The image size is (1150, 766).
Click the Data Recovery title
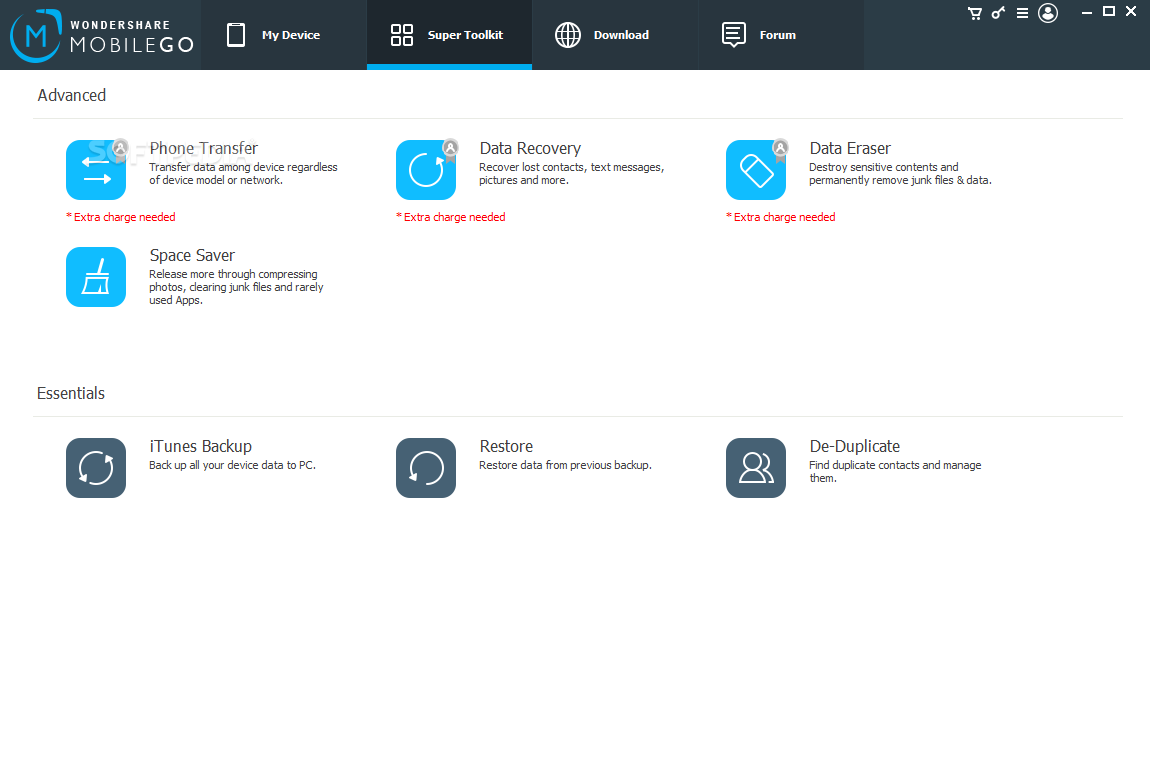tap(530, 148)
